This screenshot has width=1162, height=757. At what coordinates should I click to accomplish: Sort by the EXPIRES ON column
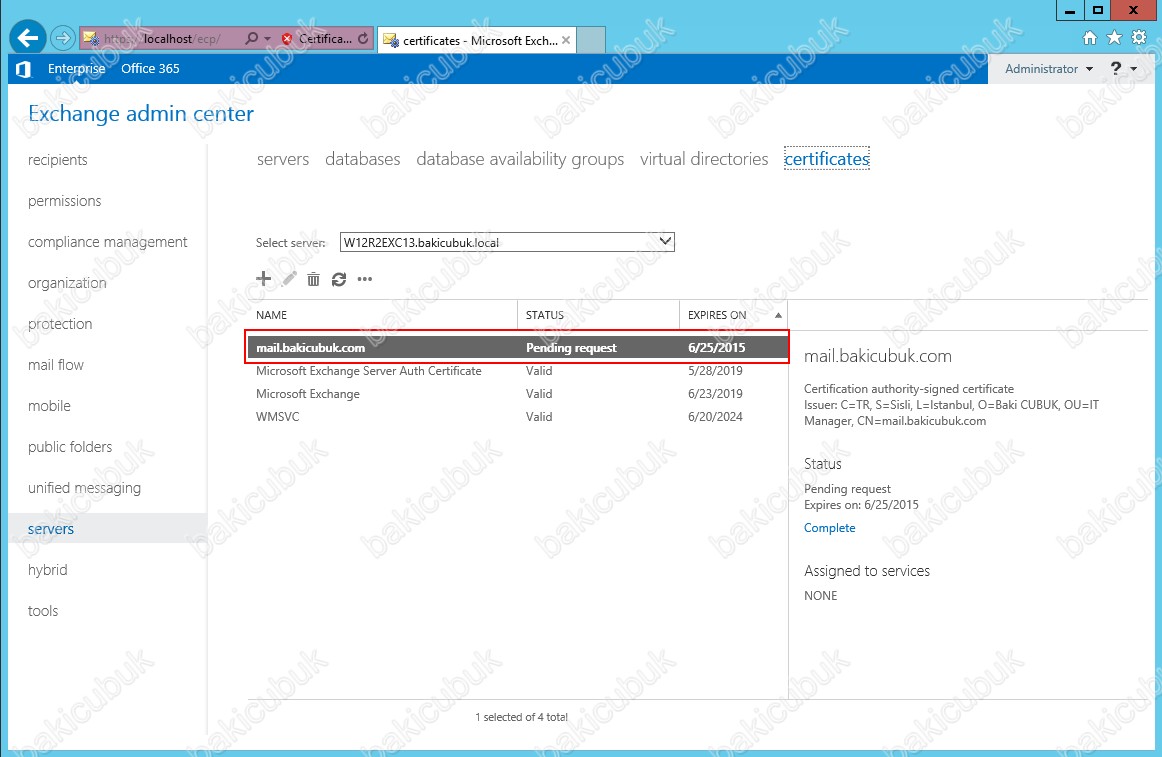point(733,315)
